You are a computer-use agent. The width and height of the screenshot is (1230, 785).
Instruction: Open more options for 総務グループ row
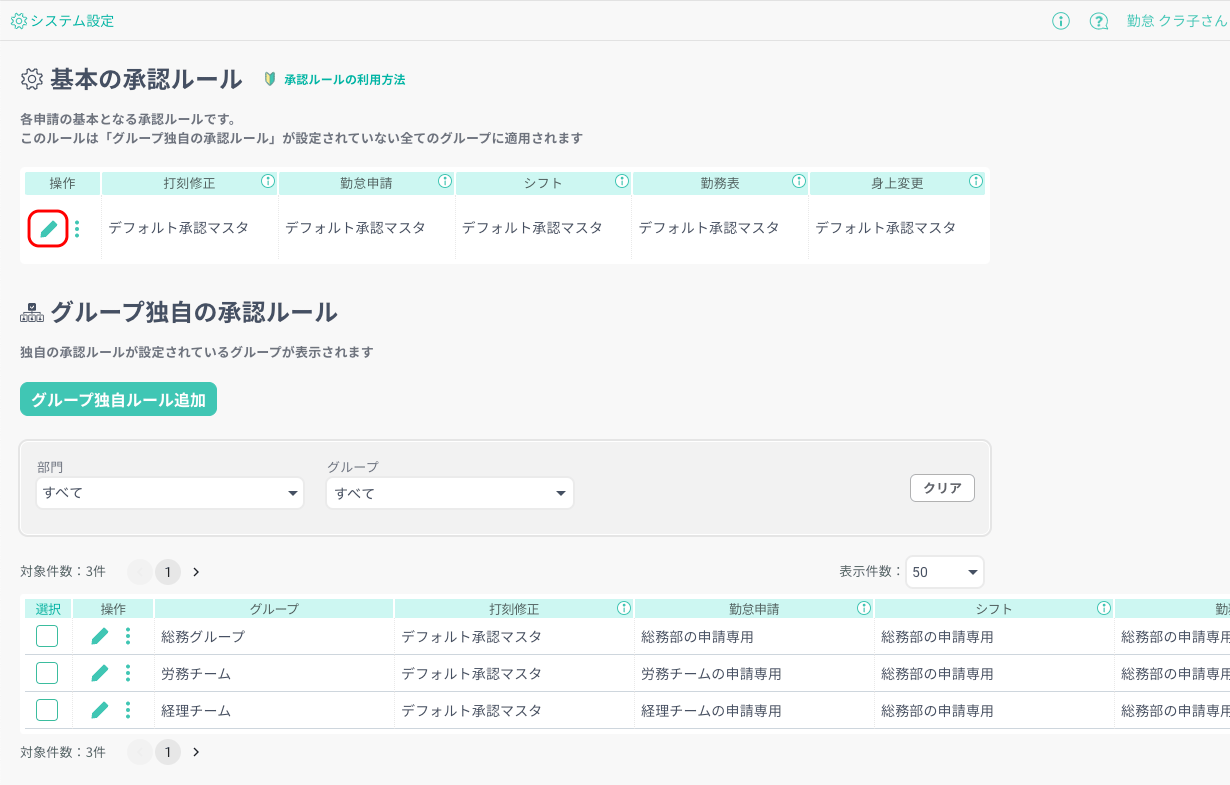(128, 636)
